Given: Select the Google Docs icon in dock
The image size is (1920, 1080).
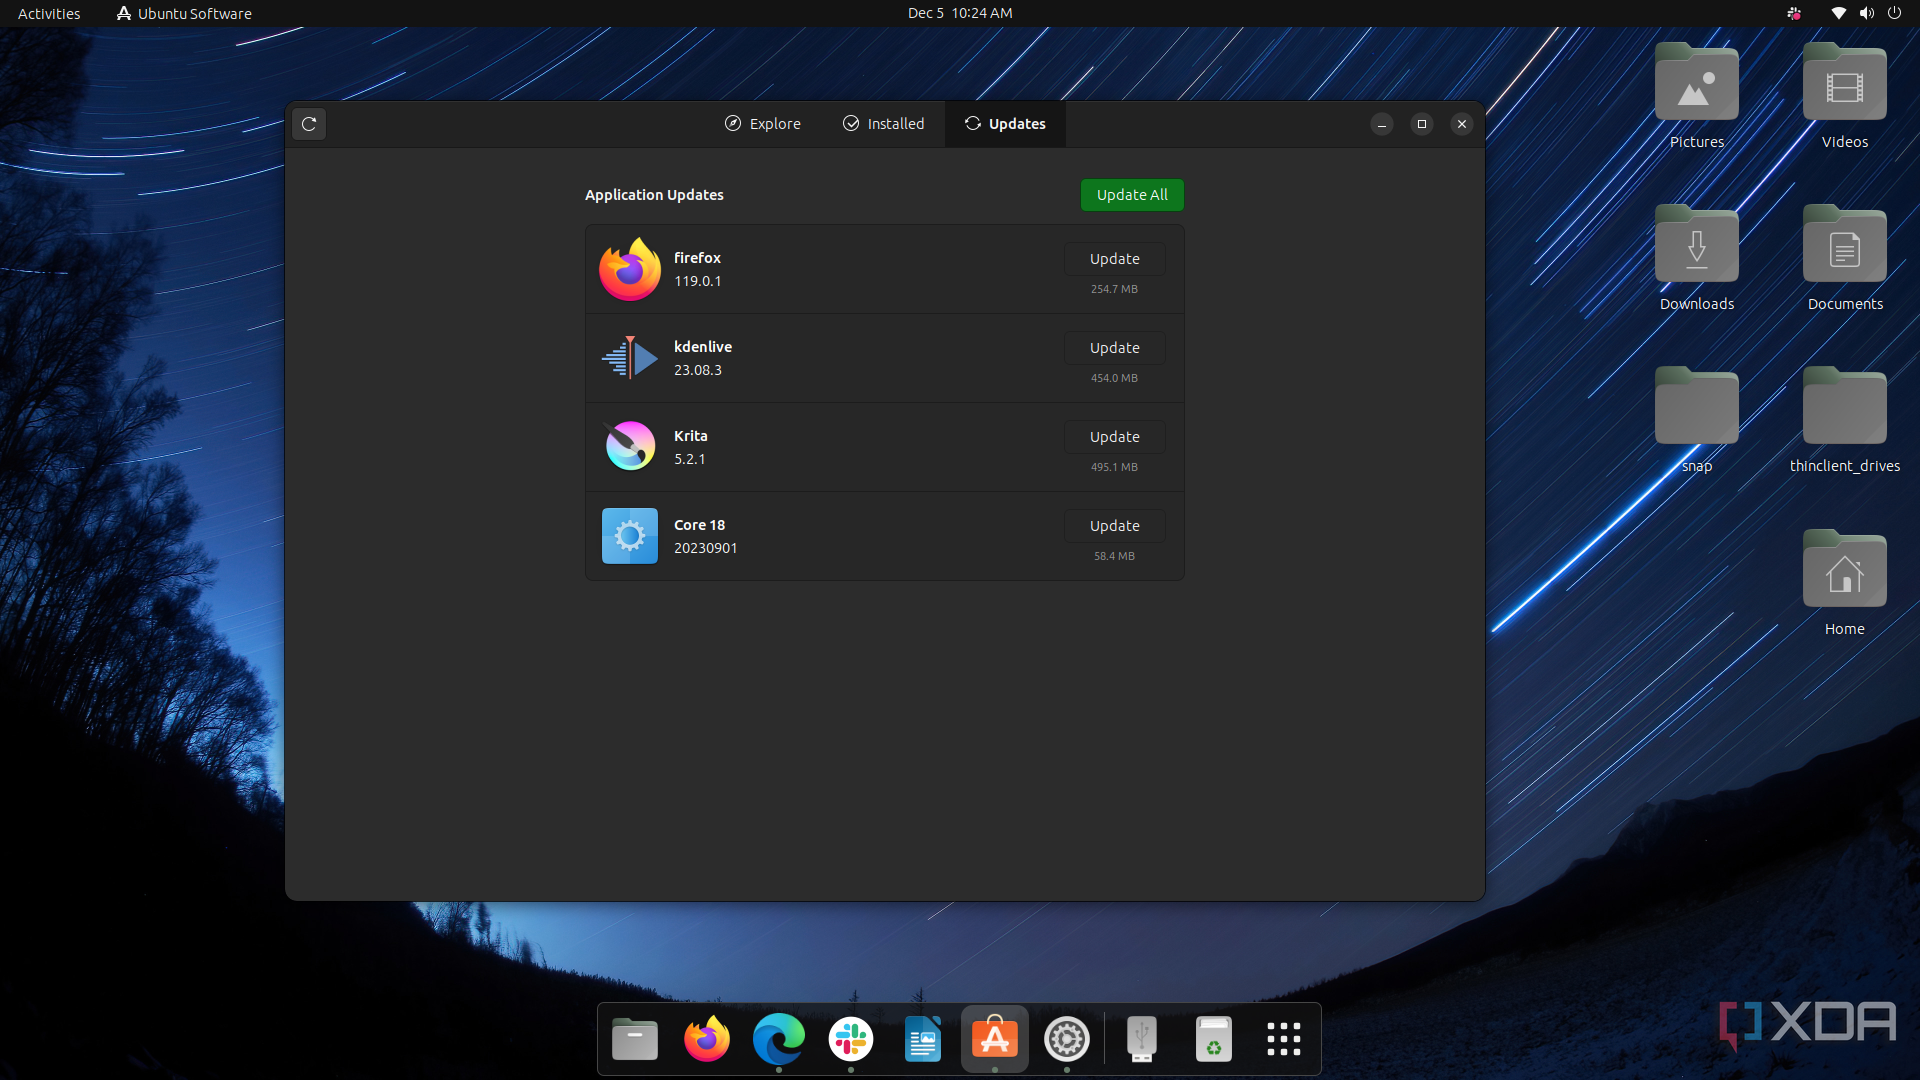Looking at the screenshot, I should pyautogui.click(x=922, y=1039).
